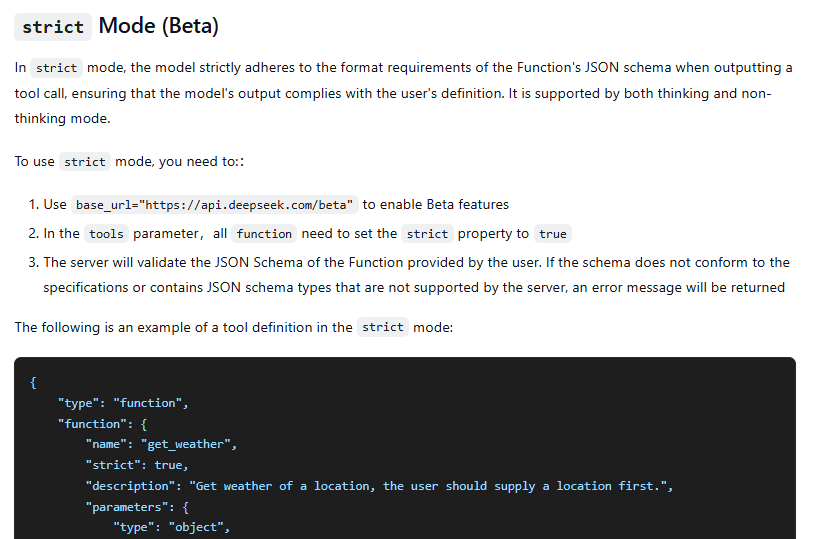
Task: Click the opening brace at the top of the code block
Action: click(34, 383)
